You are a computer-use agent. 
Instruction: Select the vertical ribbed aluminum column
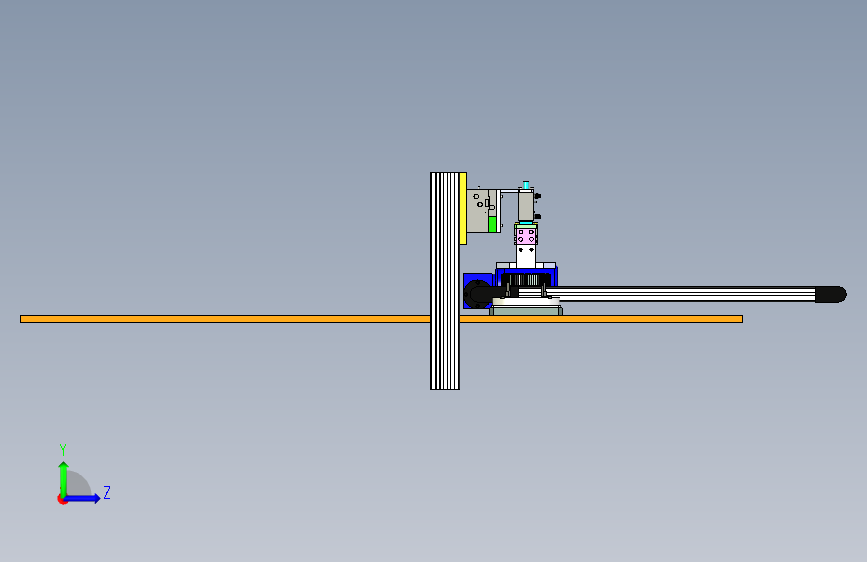pyautogui.click(x=445, y=281)
